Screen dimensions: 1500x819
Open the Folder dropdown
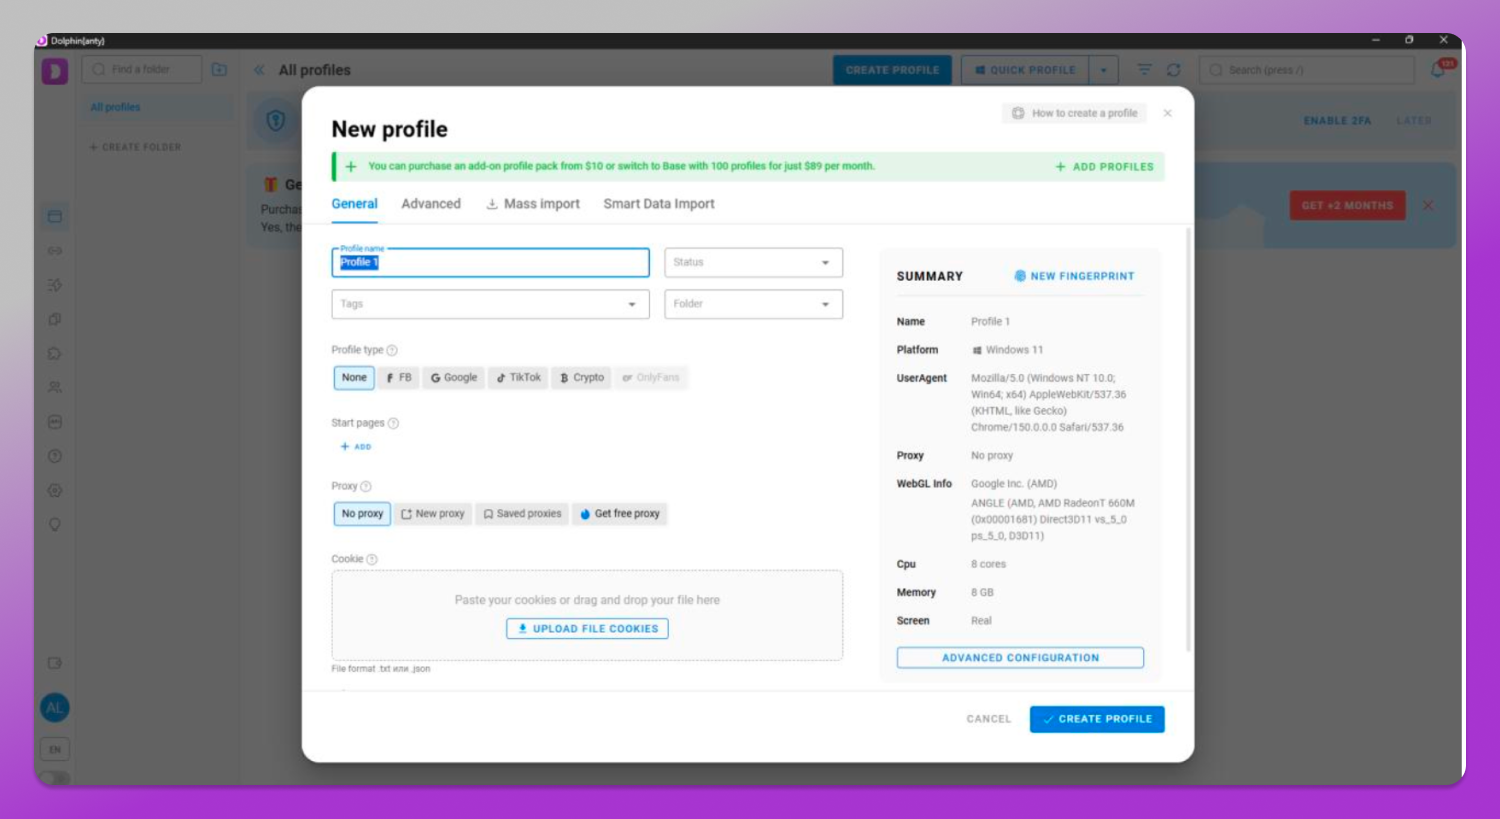[x=753, y=304]
